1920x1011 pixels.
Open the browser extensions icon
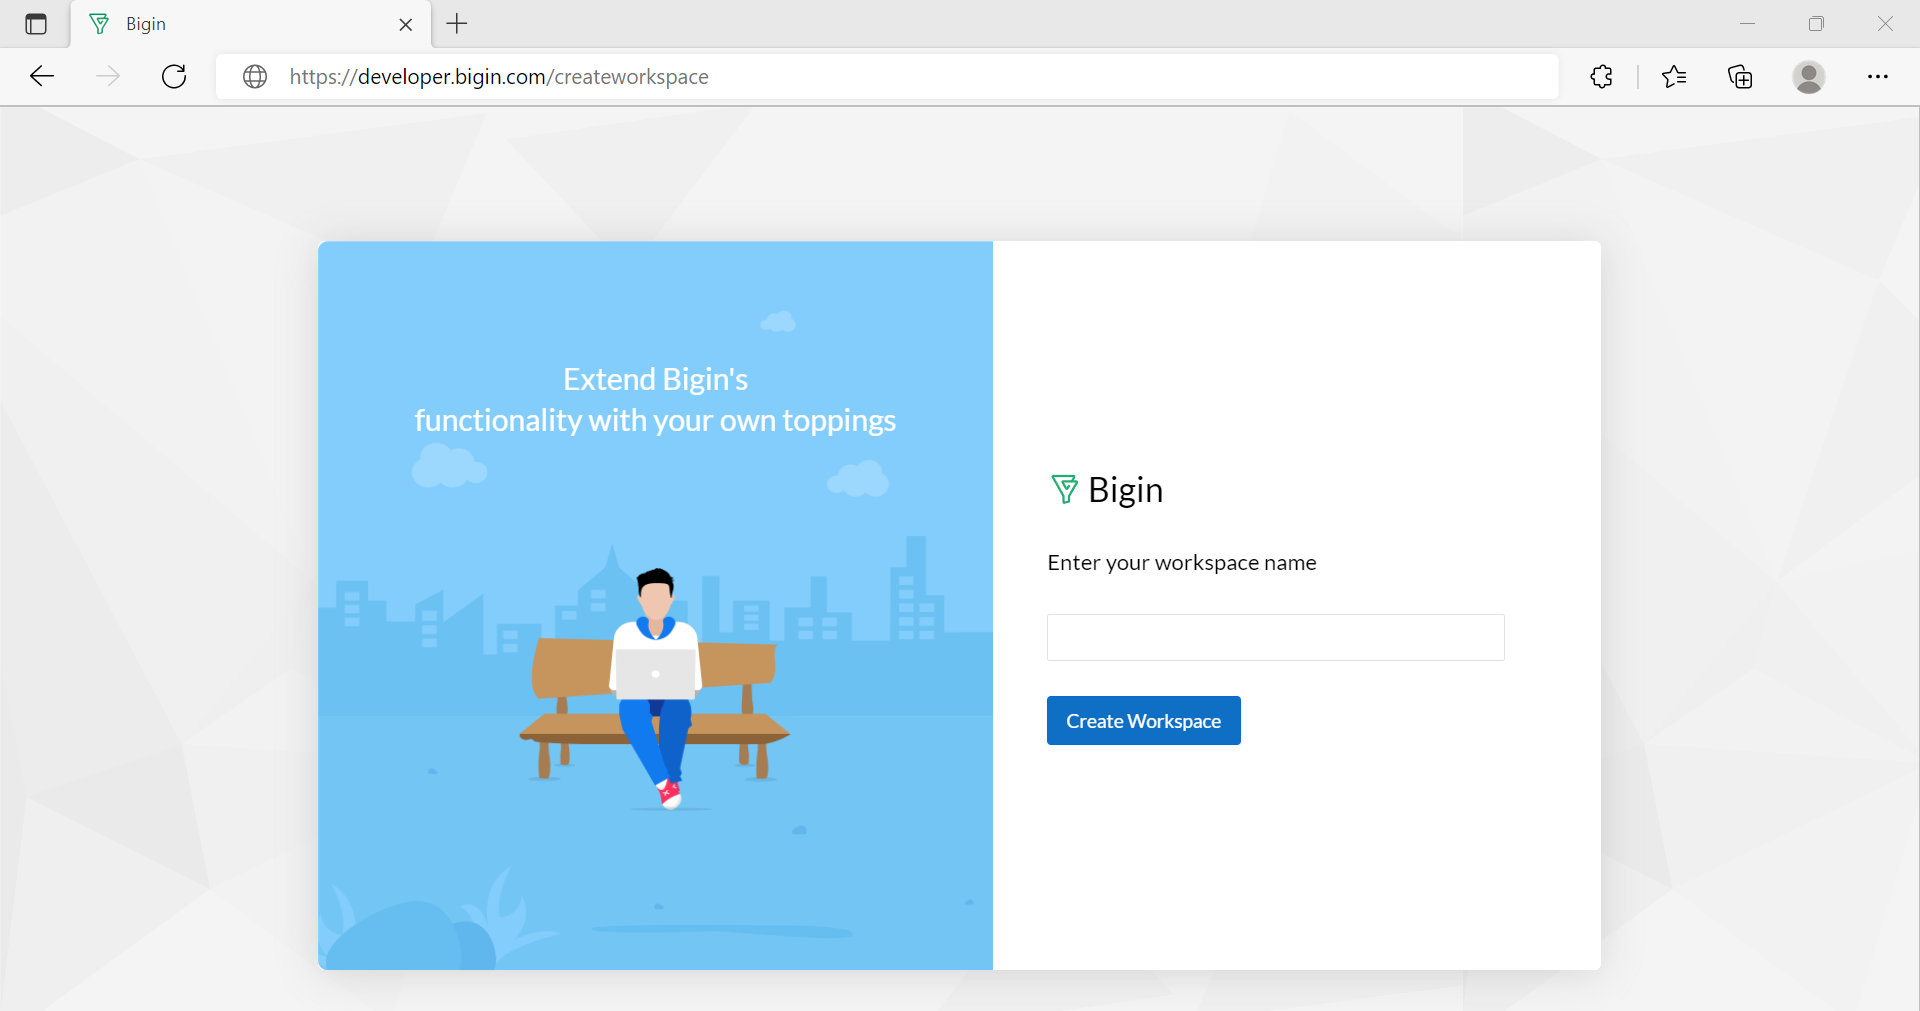pos(1601,76)
